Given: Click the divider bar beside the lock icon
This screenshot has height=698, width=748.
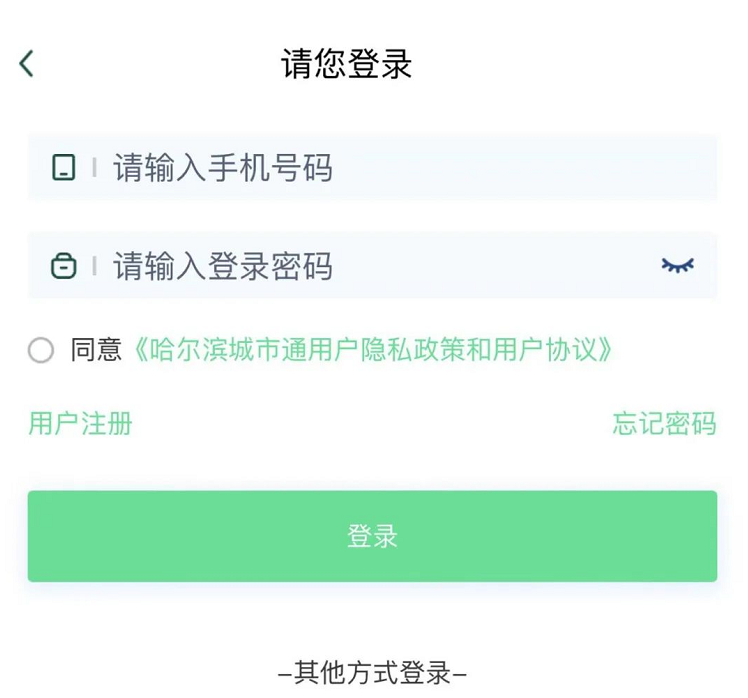Looking at the screenshot, I should coord(95,266).
